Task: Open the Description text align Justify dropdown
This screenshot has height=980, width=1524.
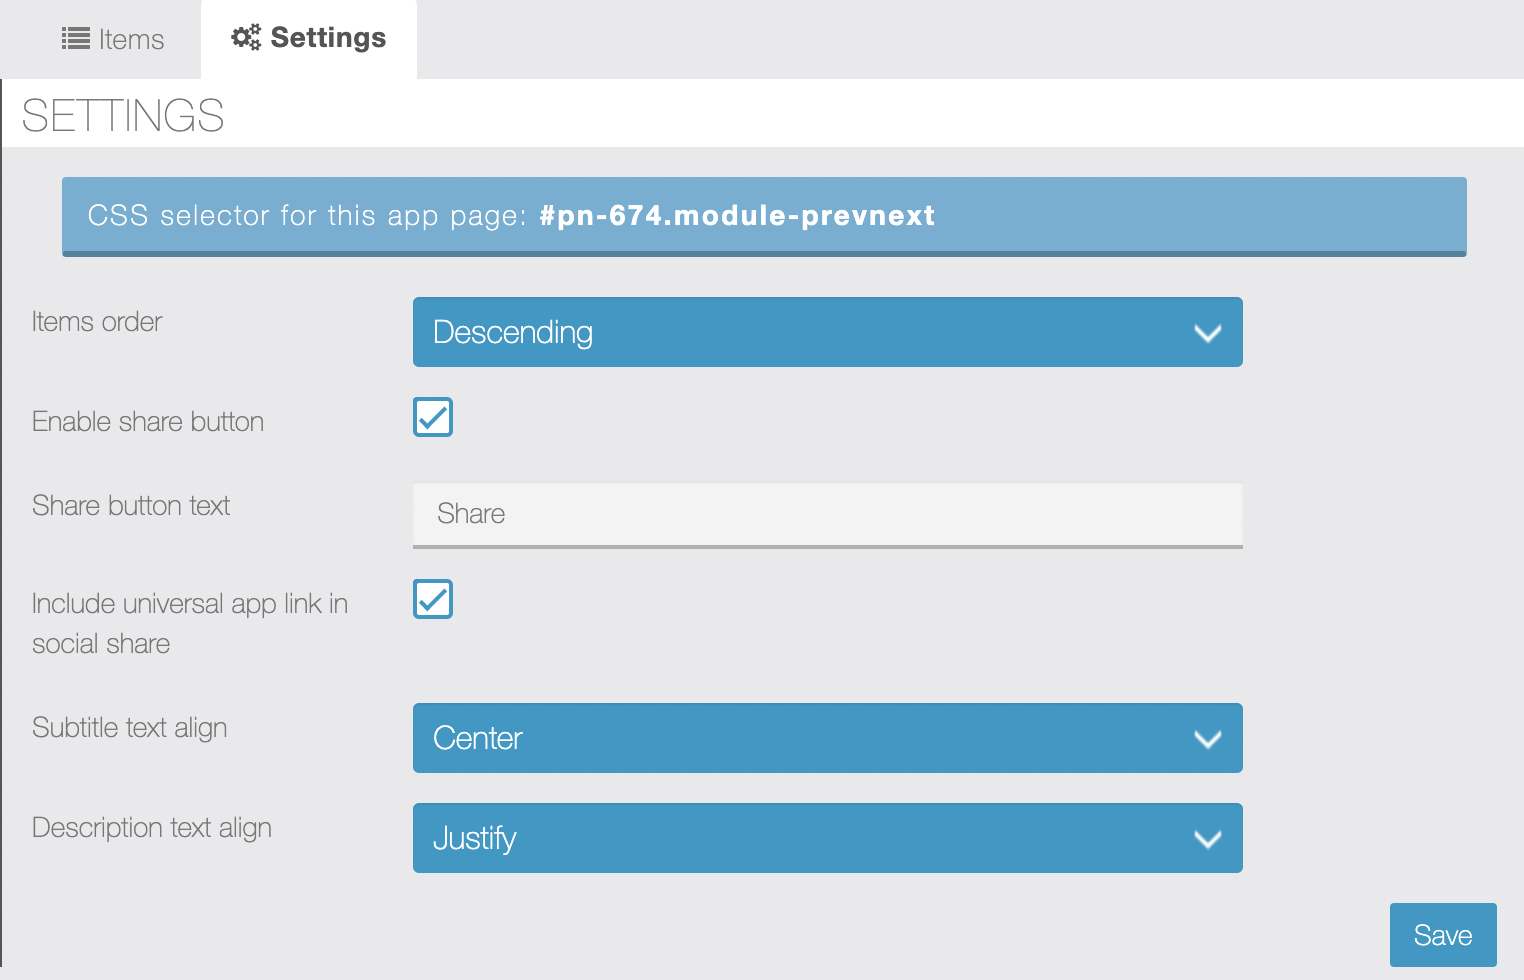Action: pyautogui.click(x=827, y=838)
